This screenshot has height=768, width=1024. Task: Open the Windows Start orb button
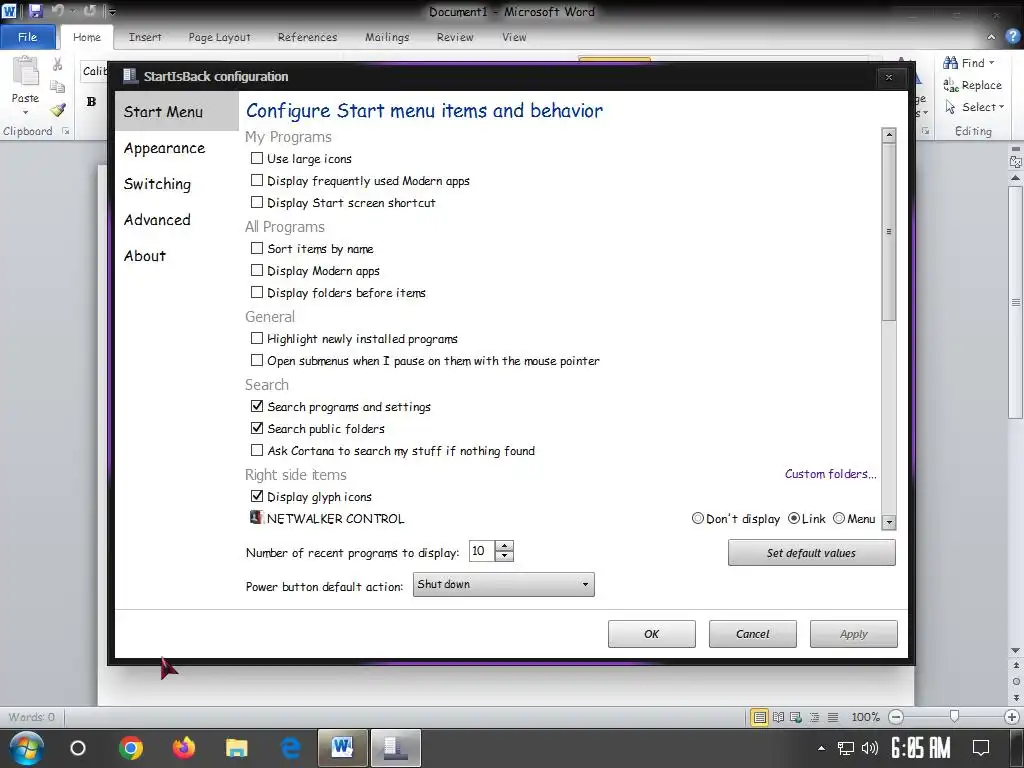point(25,748)
